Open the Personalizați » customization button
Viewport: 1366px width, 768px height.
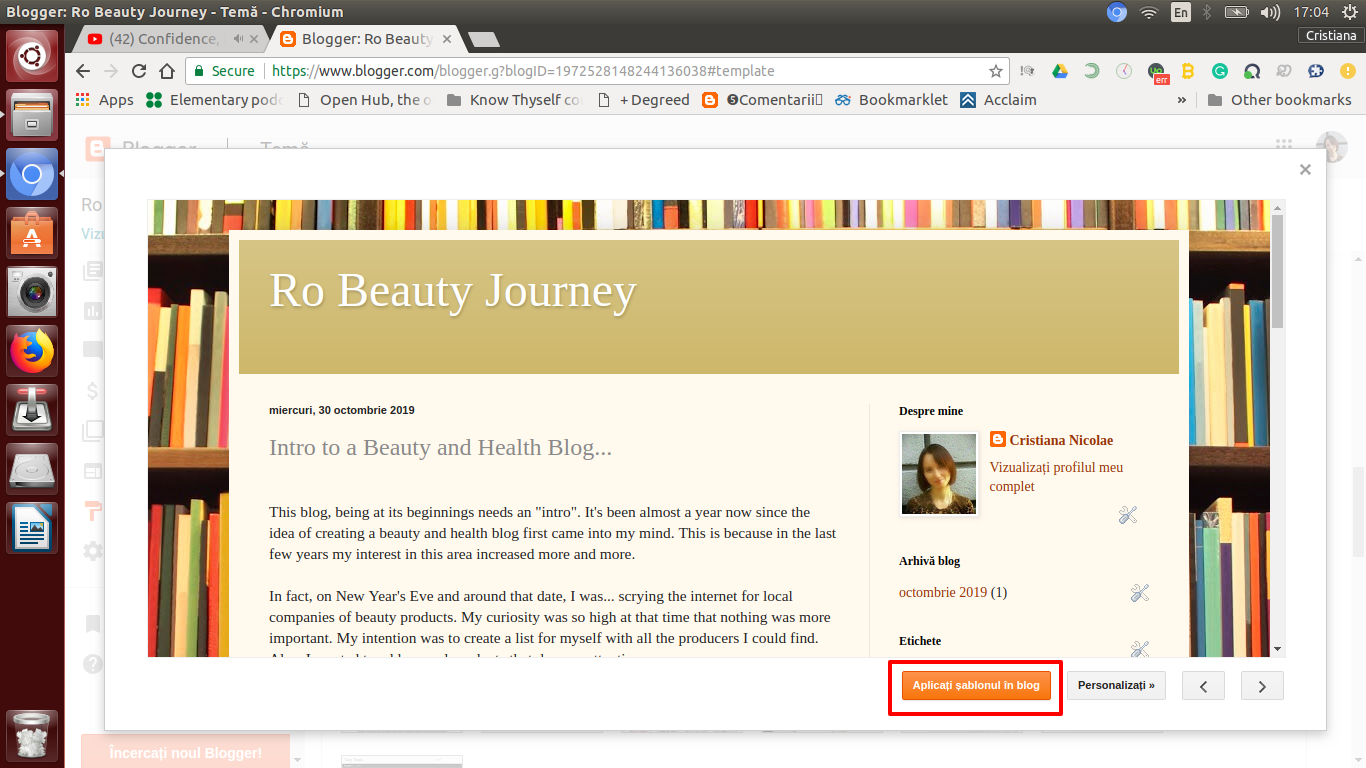click(1116, 686)
